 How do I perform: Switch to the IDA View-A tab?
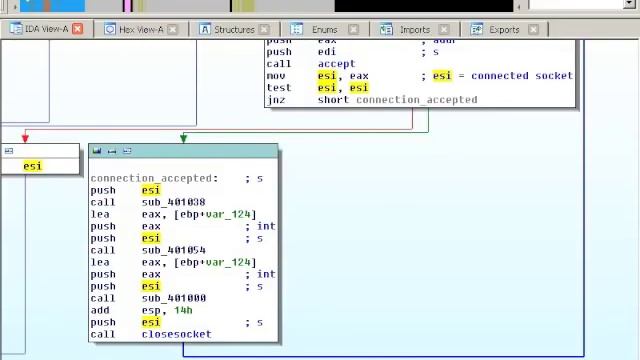pos(46,29)
